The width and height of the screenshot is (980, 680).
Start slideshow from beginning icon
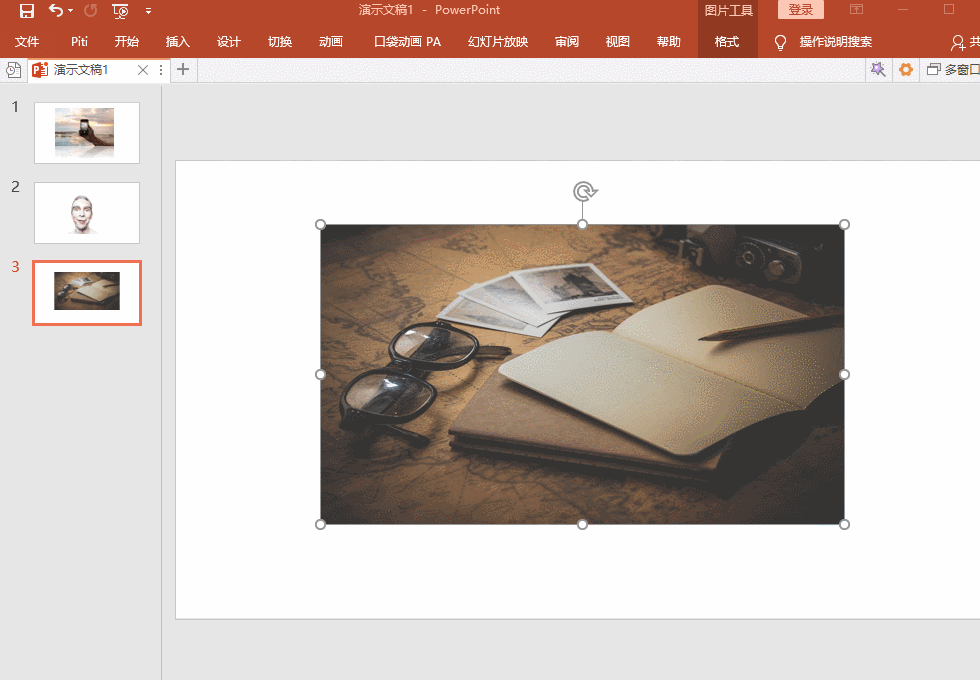[x=120, y=11]
